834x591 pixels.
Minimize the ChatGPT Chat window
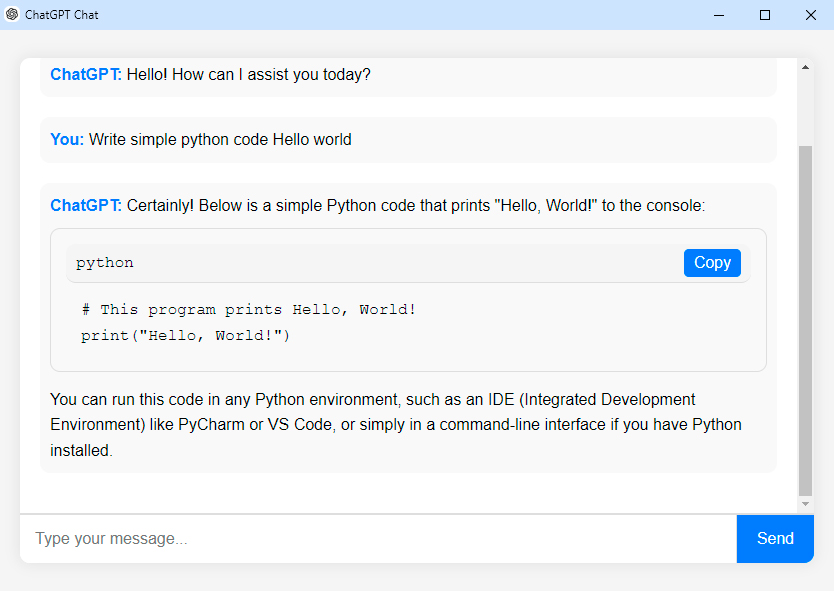[x=719, y=15]
